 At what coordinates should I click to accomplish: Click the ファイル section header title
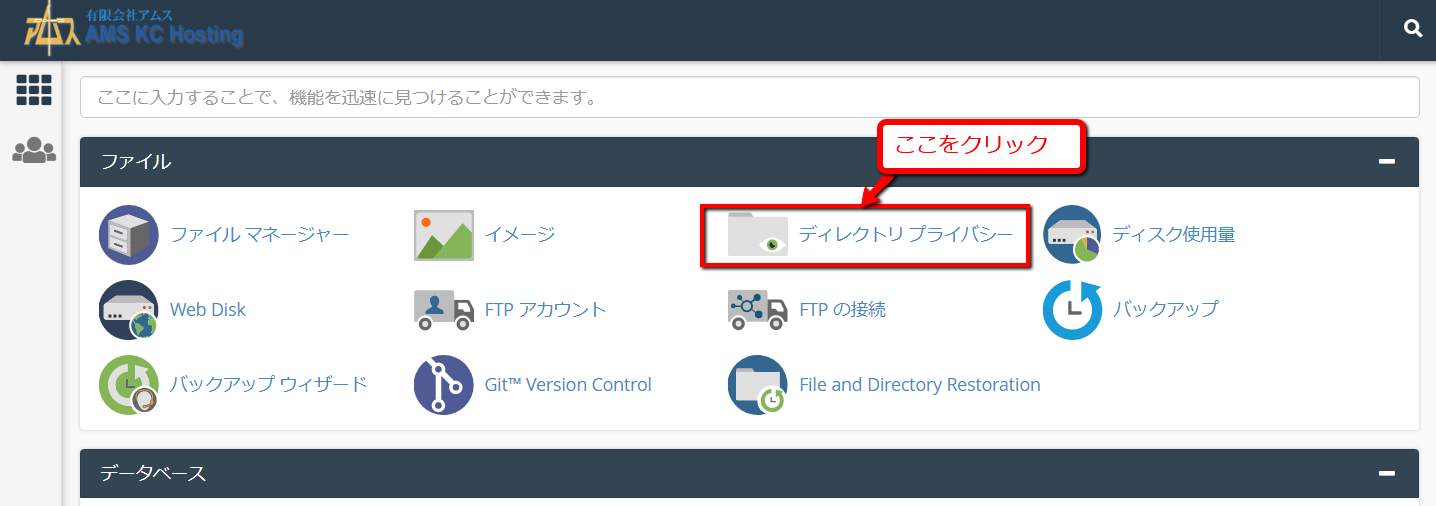136,162
